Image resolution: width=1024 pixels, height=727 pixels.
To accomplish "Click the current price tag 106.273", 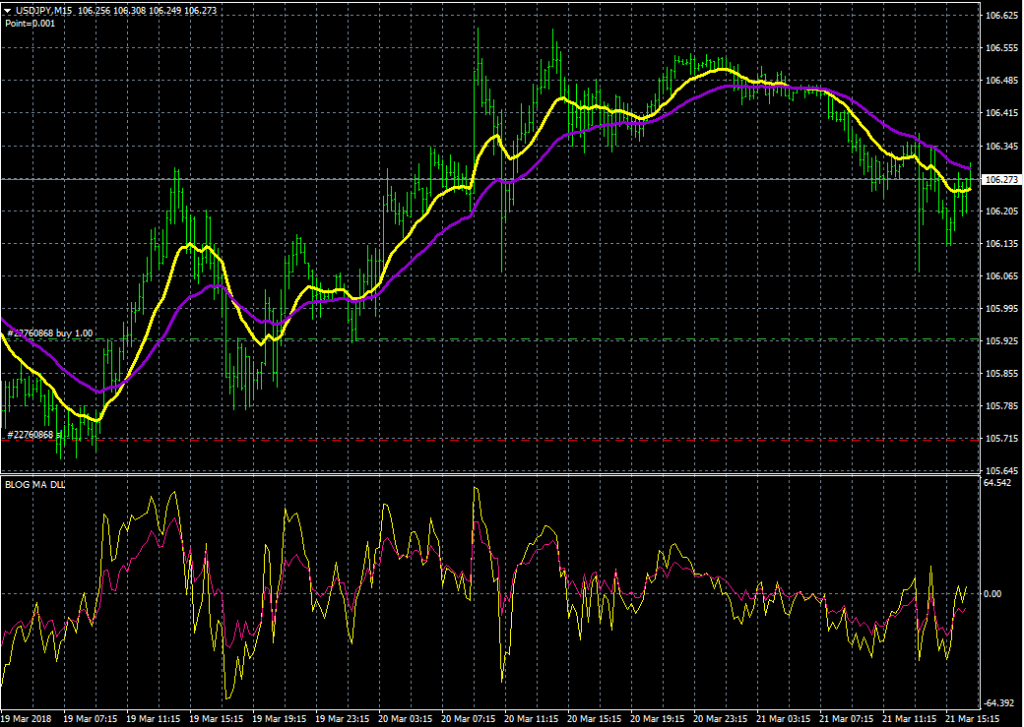I will [1001, 180].
